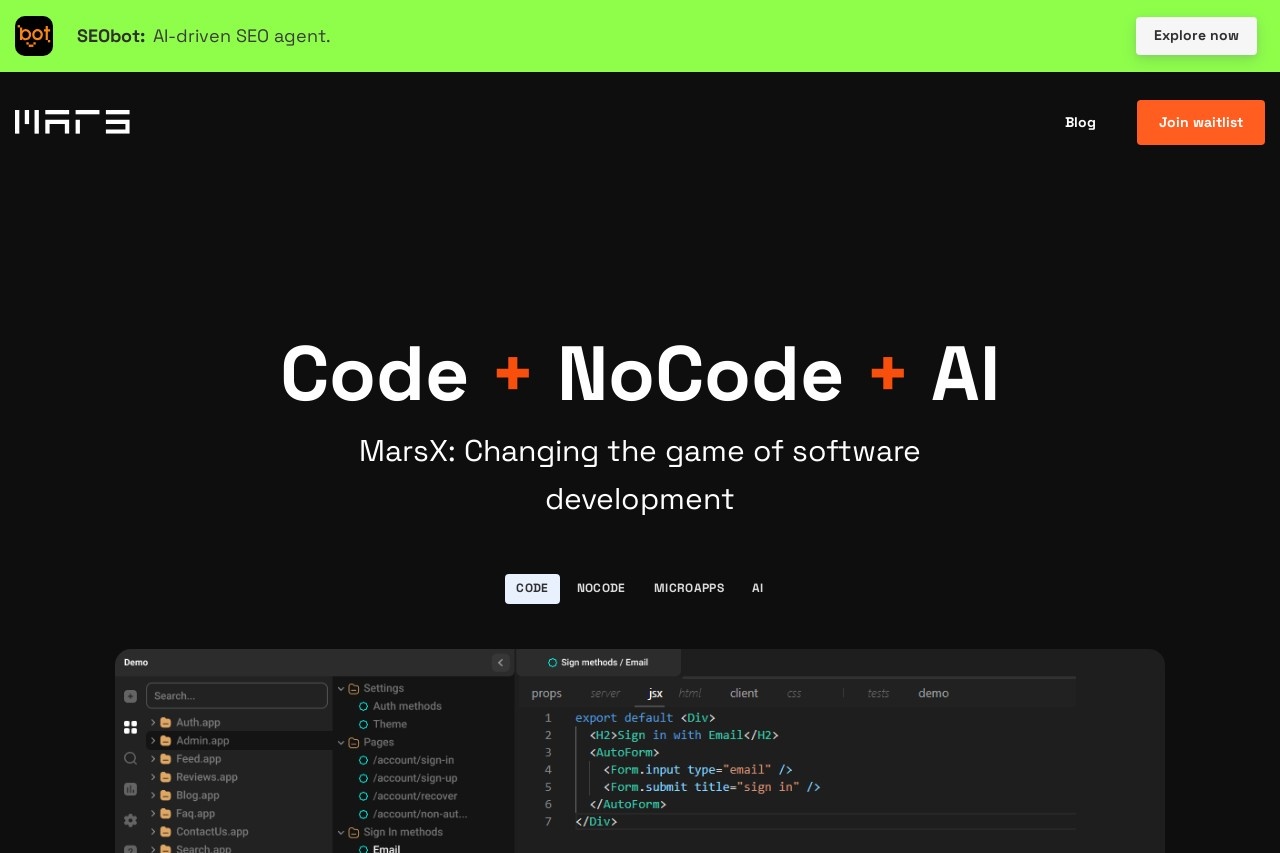Viewport: 1280px width, 853px height.
Task: Click the MARS logo in header
Action: (x=72, y=122)
